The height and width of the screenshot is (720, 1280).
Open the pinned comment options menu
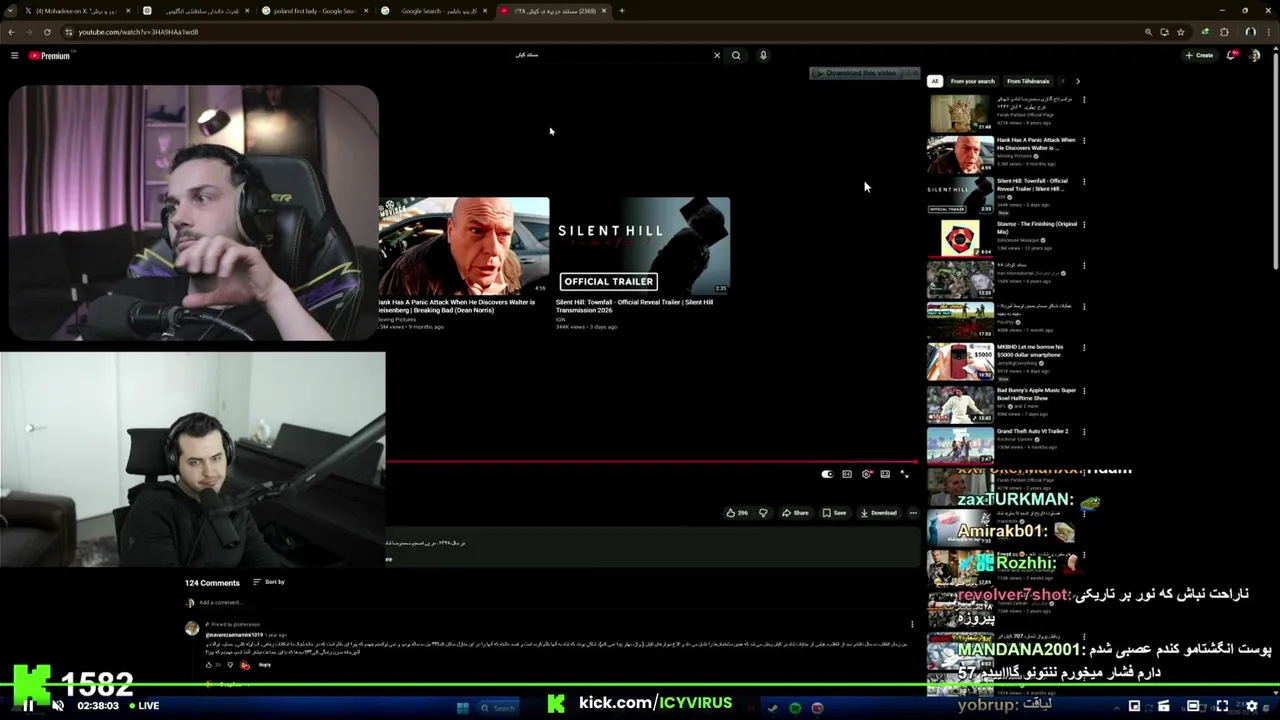(x=912, y=625)
